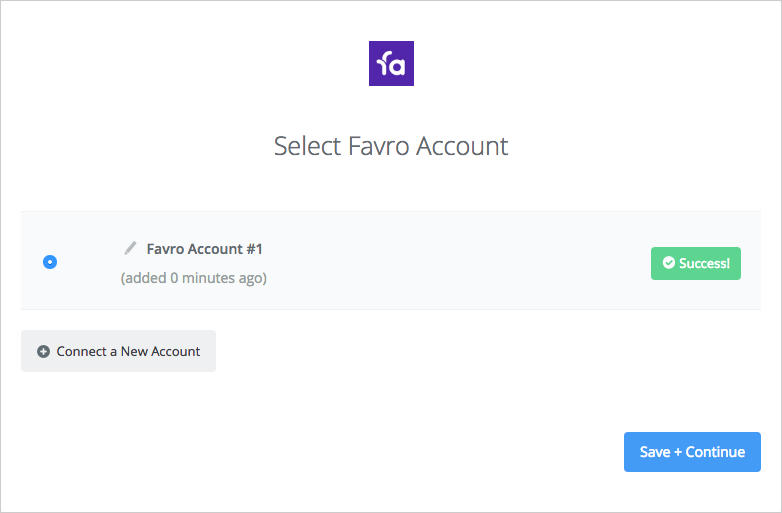Image resolution: width=782 pixels, height=513 pixels.
Task: Choose the blue selected account radio
Action: point(50,262)
